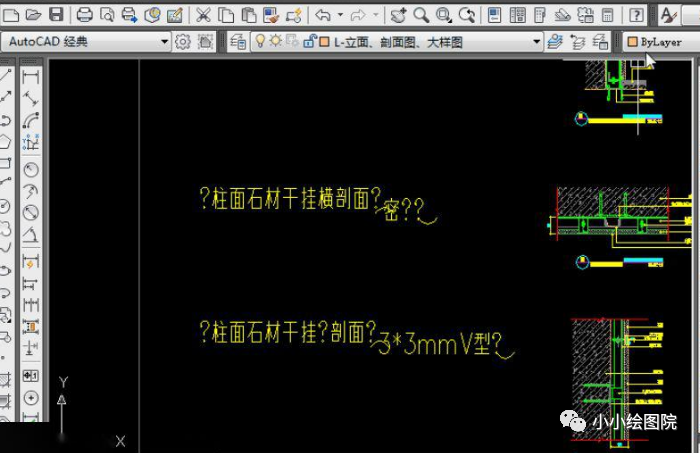Click the middle section detail drawing
700x453 pixels.
click(x=619, y=218)
